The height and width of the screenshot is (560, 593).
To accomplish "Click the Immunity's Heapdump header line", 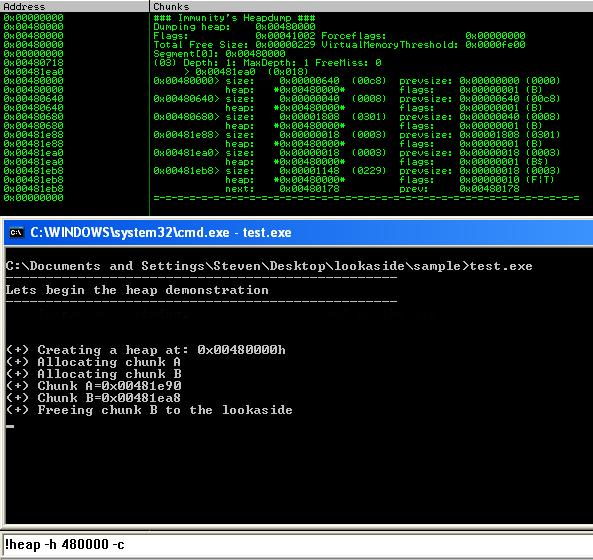I will 234,18.
